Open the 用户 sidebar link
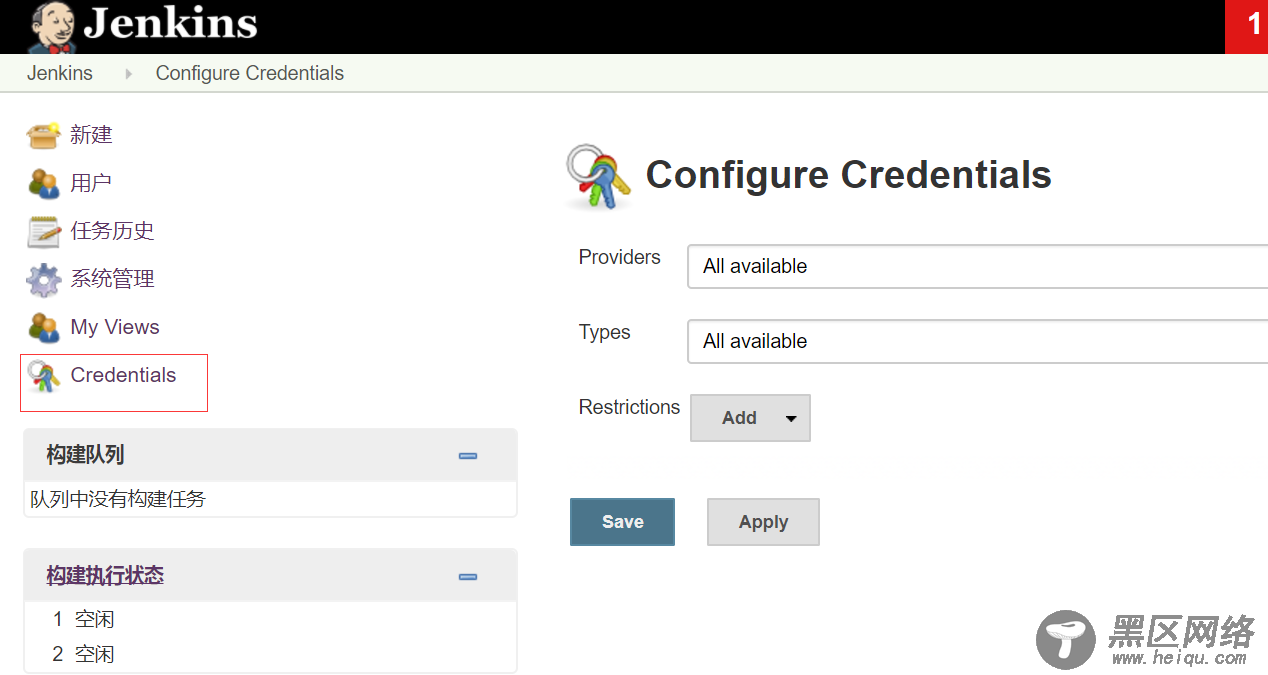Screen dimensions: 1268x675 [91, 183]
